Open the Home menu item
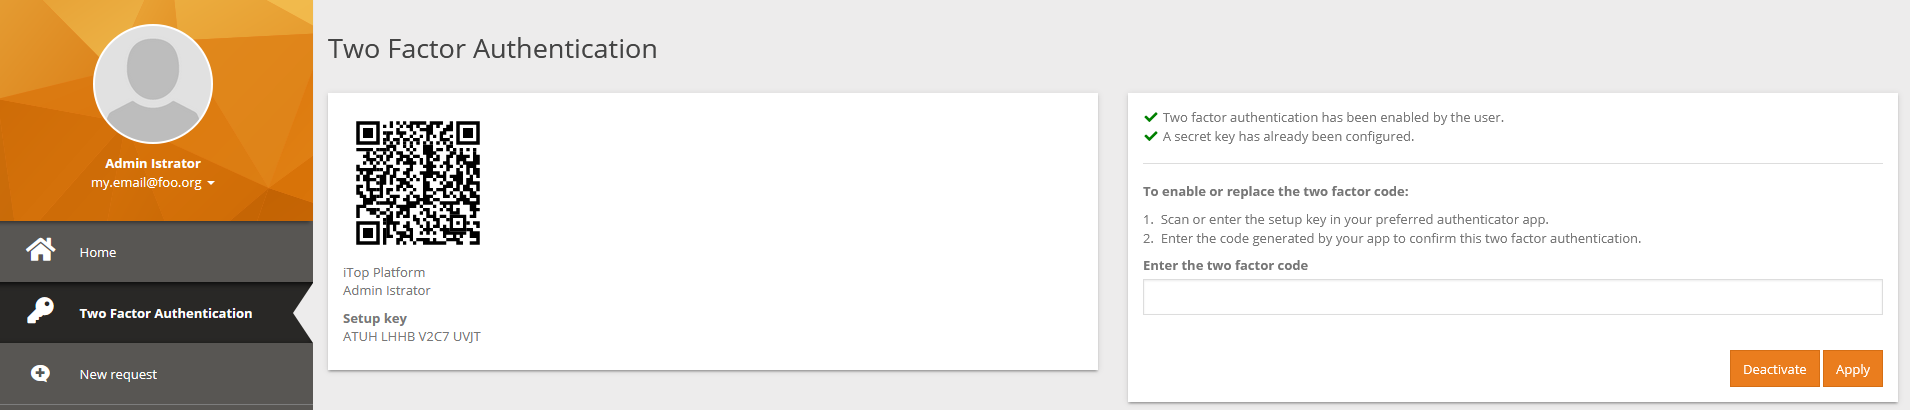The image size is (1910, 410). tap(98, 252)
